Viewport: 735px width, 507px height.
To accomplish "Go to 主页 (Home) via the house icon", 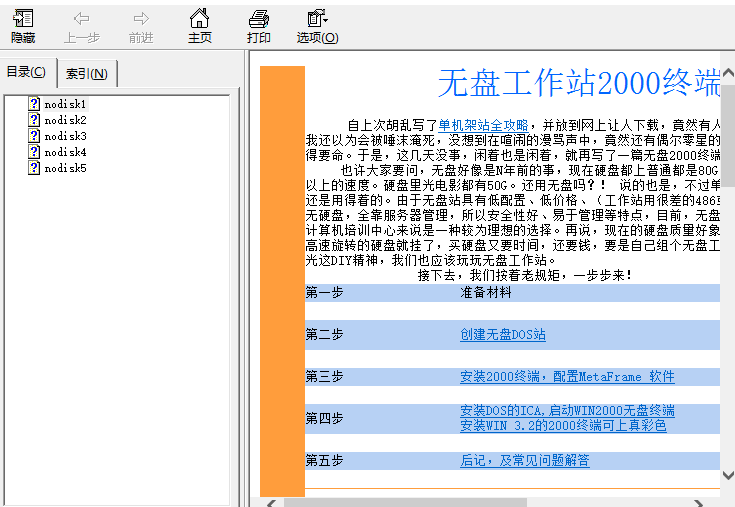I will coord(200,26).
